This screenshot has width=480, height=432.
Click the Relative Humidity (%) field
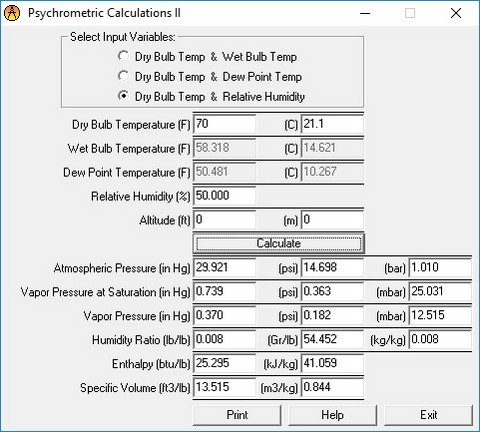point(224,196)
